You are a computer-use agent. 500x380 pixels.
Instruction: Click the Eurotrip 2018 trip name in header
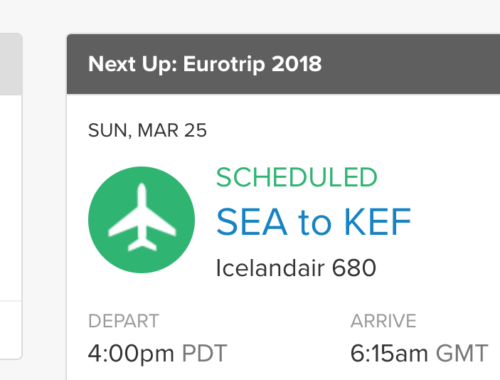click(252, 64)
